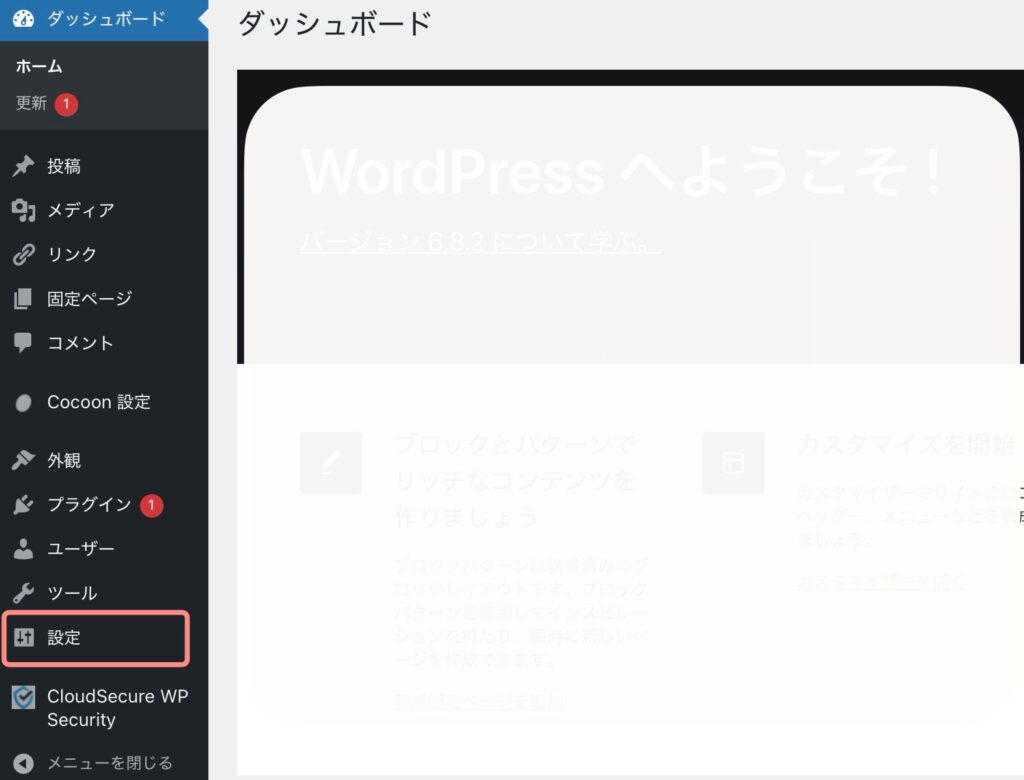The width and height of the screenshot is (1024, 780).
Task: Open the ダッシュボード menu
Action: 104,19
